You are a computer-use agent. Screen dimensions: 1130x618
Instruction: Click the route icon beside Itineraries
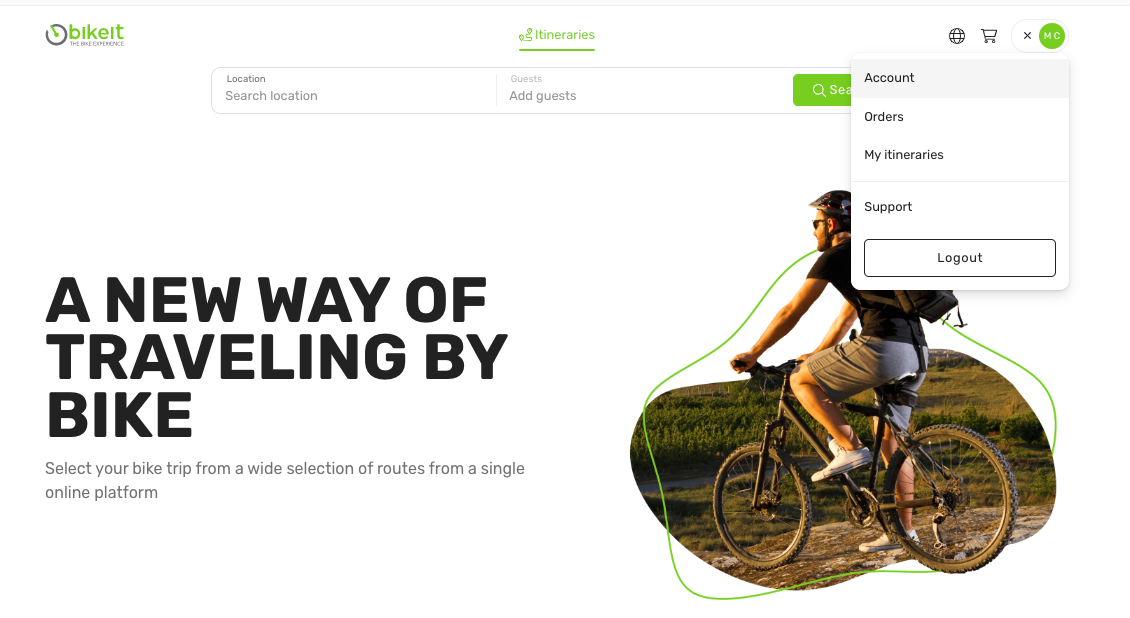coord(525,35)
